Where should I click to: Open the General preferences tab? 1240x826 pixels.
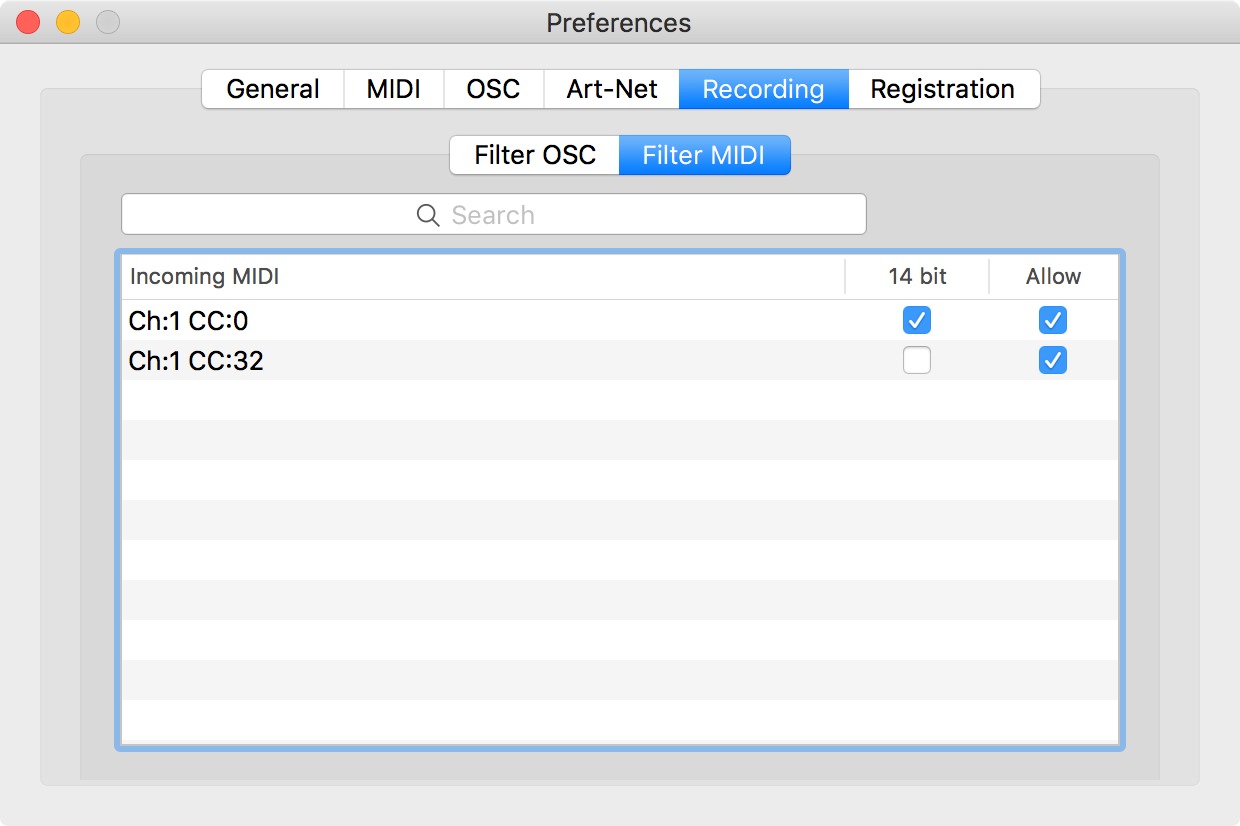click(x=273, y=89)
